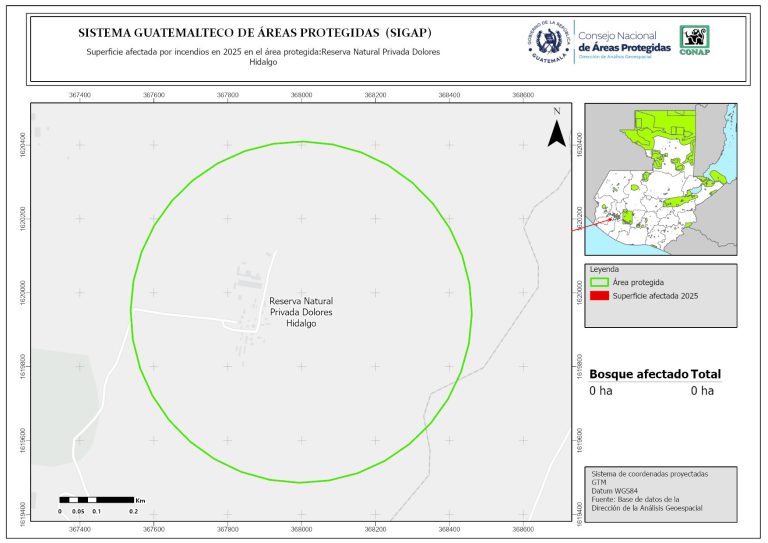Click the Bosque afectado heading

pyautogui.click(x=638, y=374)
